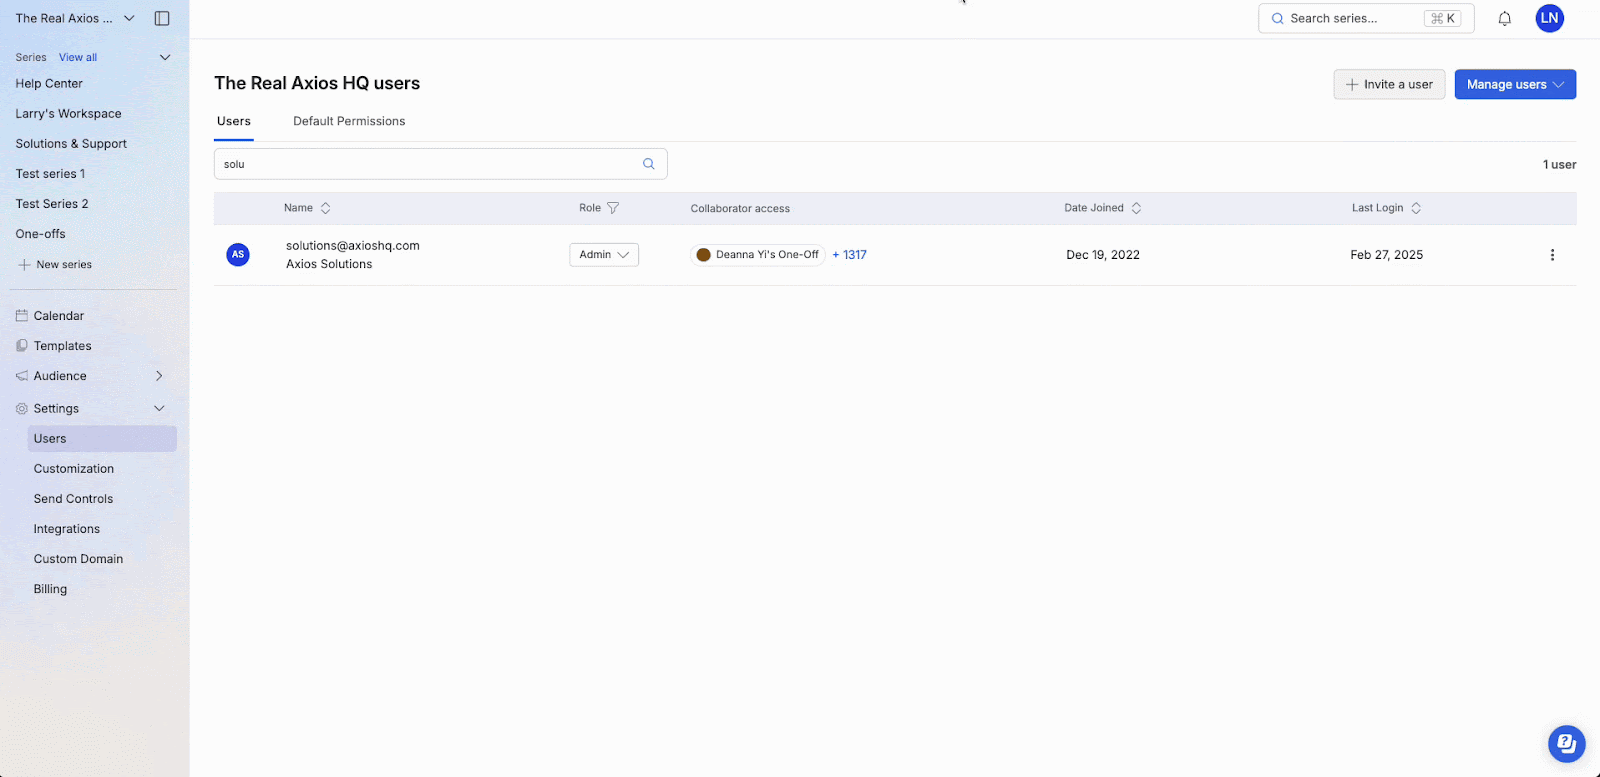Open the LN profile avatar menu
1600x777 pixels.
[1549, 18]
